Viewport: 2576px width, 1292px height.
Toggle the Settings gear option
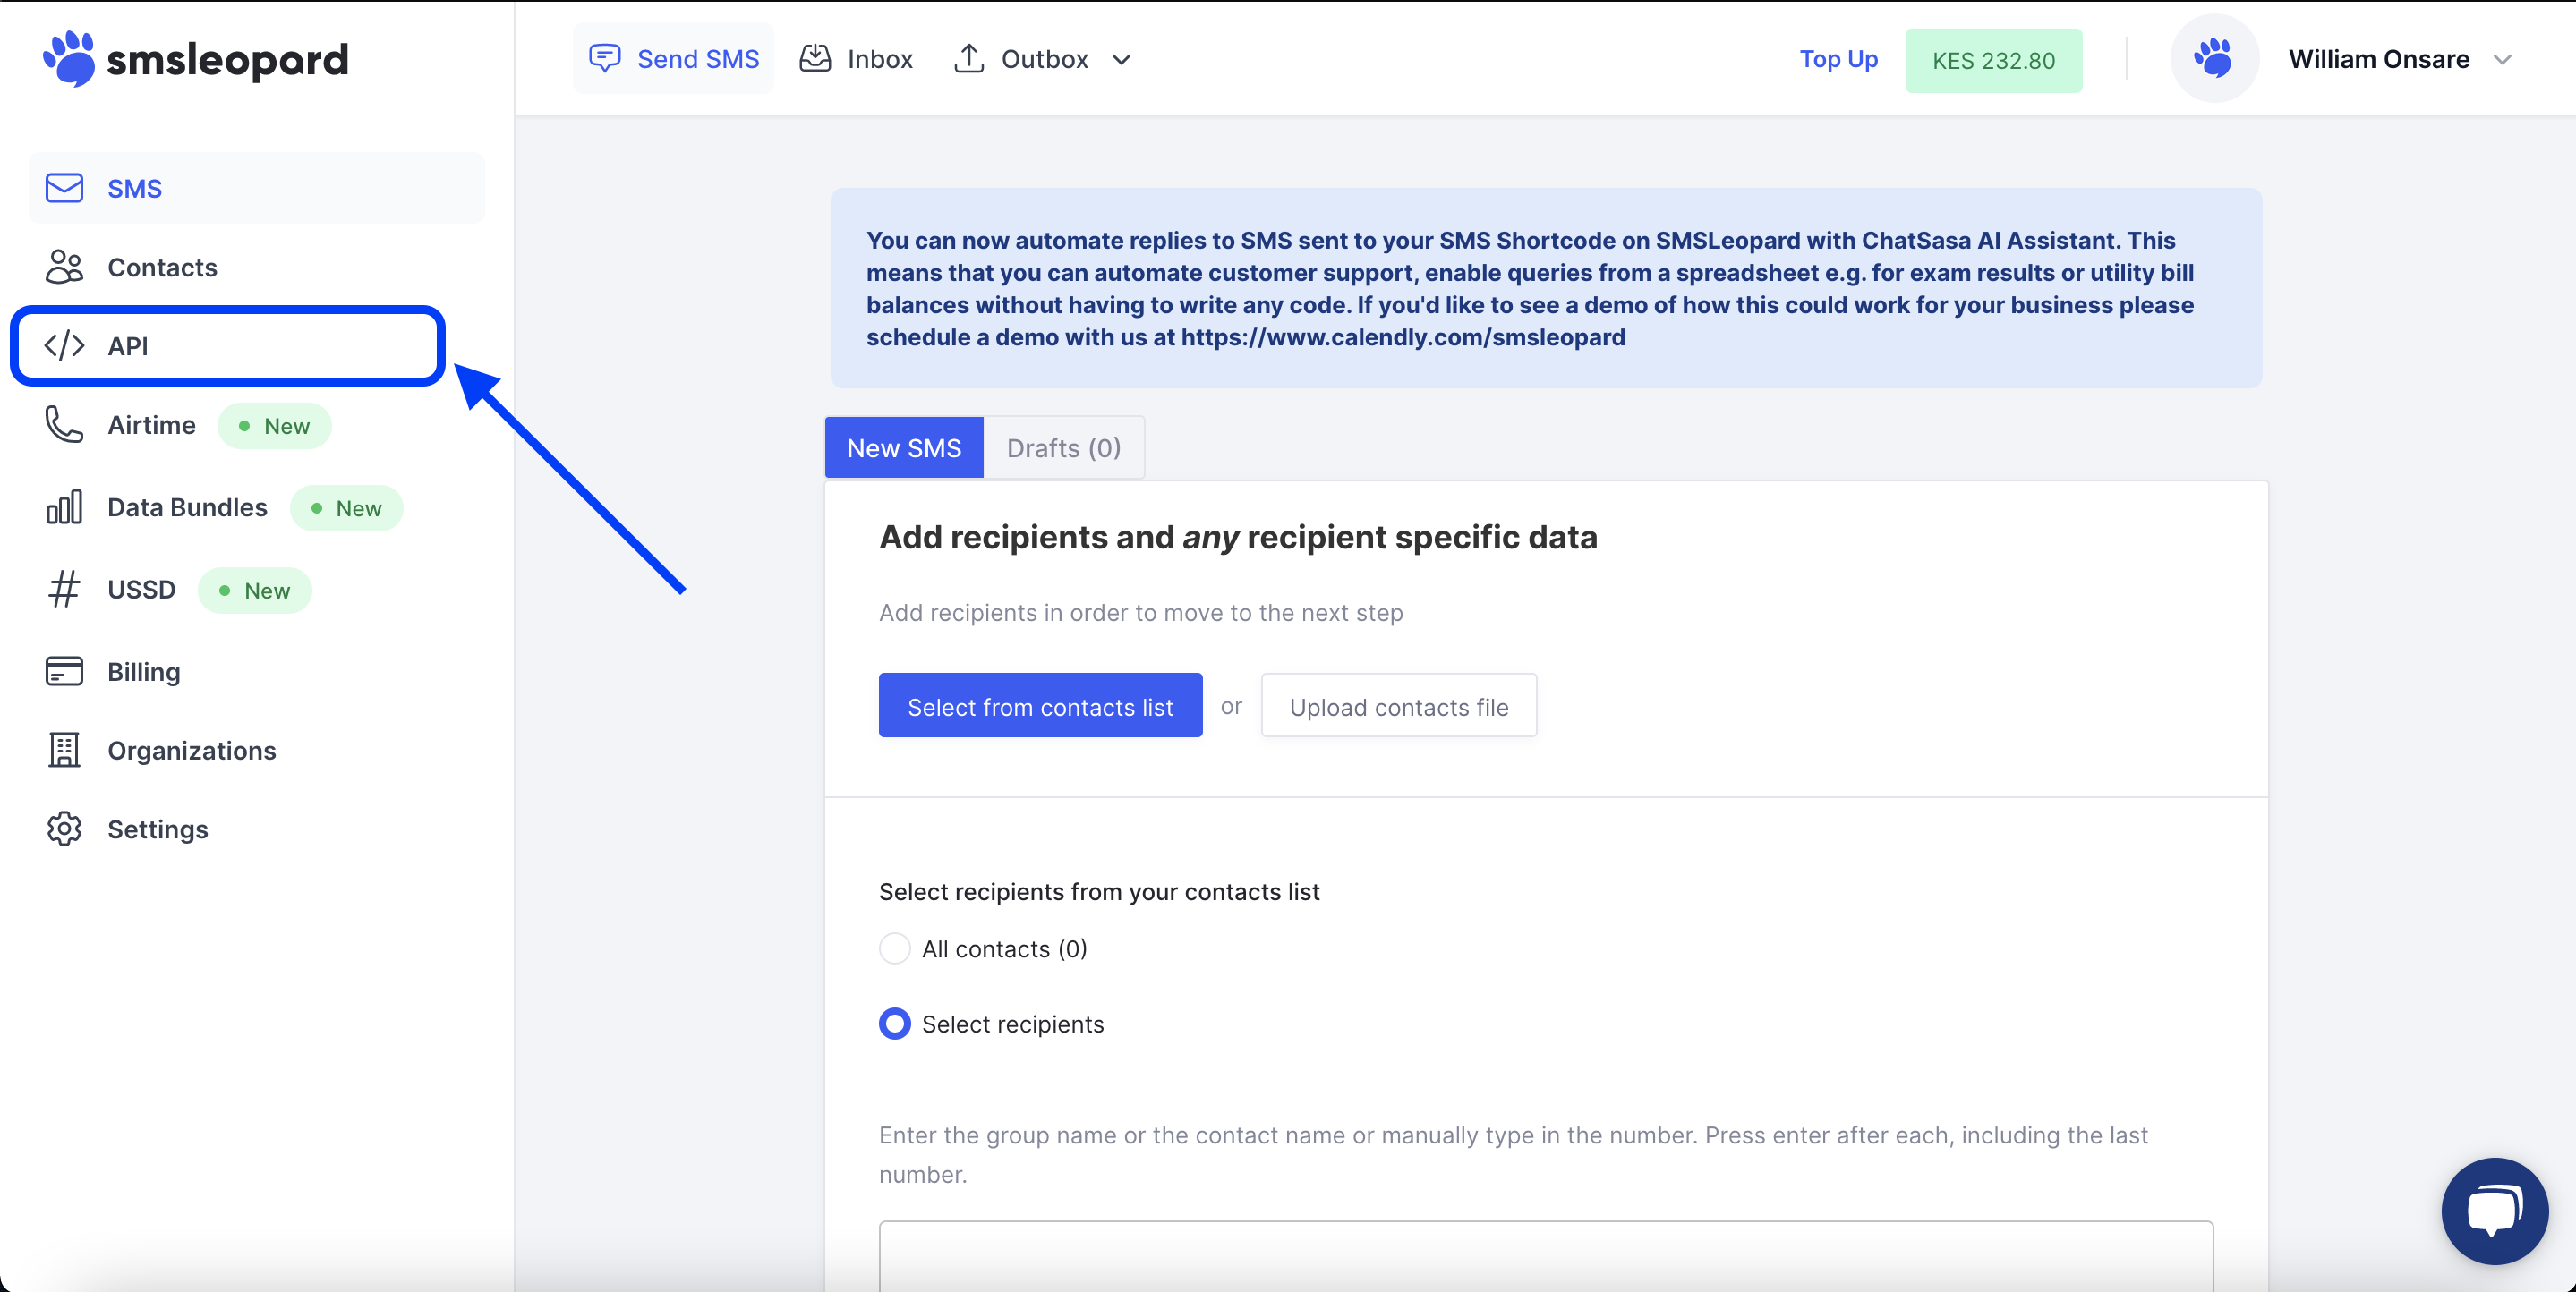pos(158,829)
